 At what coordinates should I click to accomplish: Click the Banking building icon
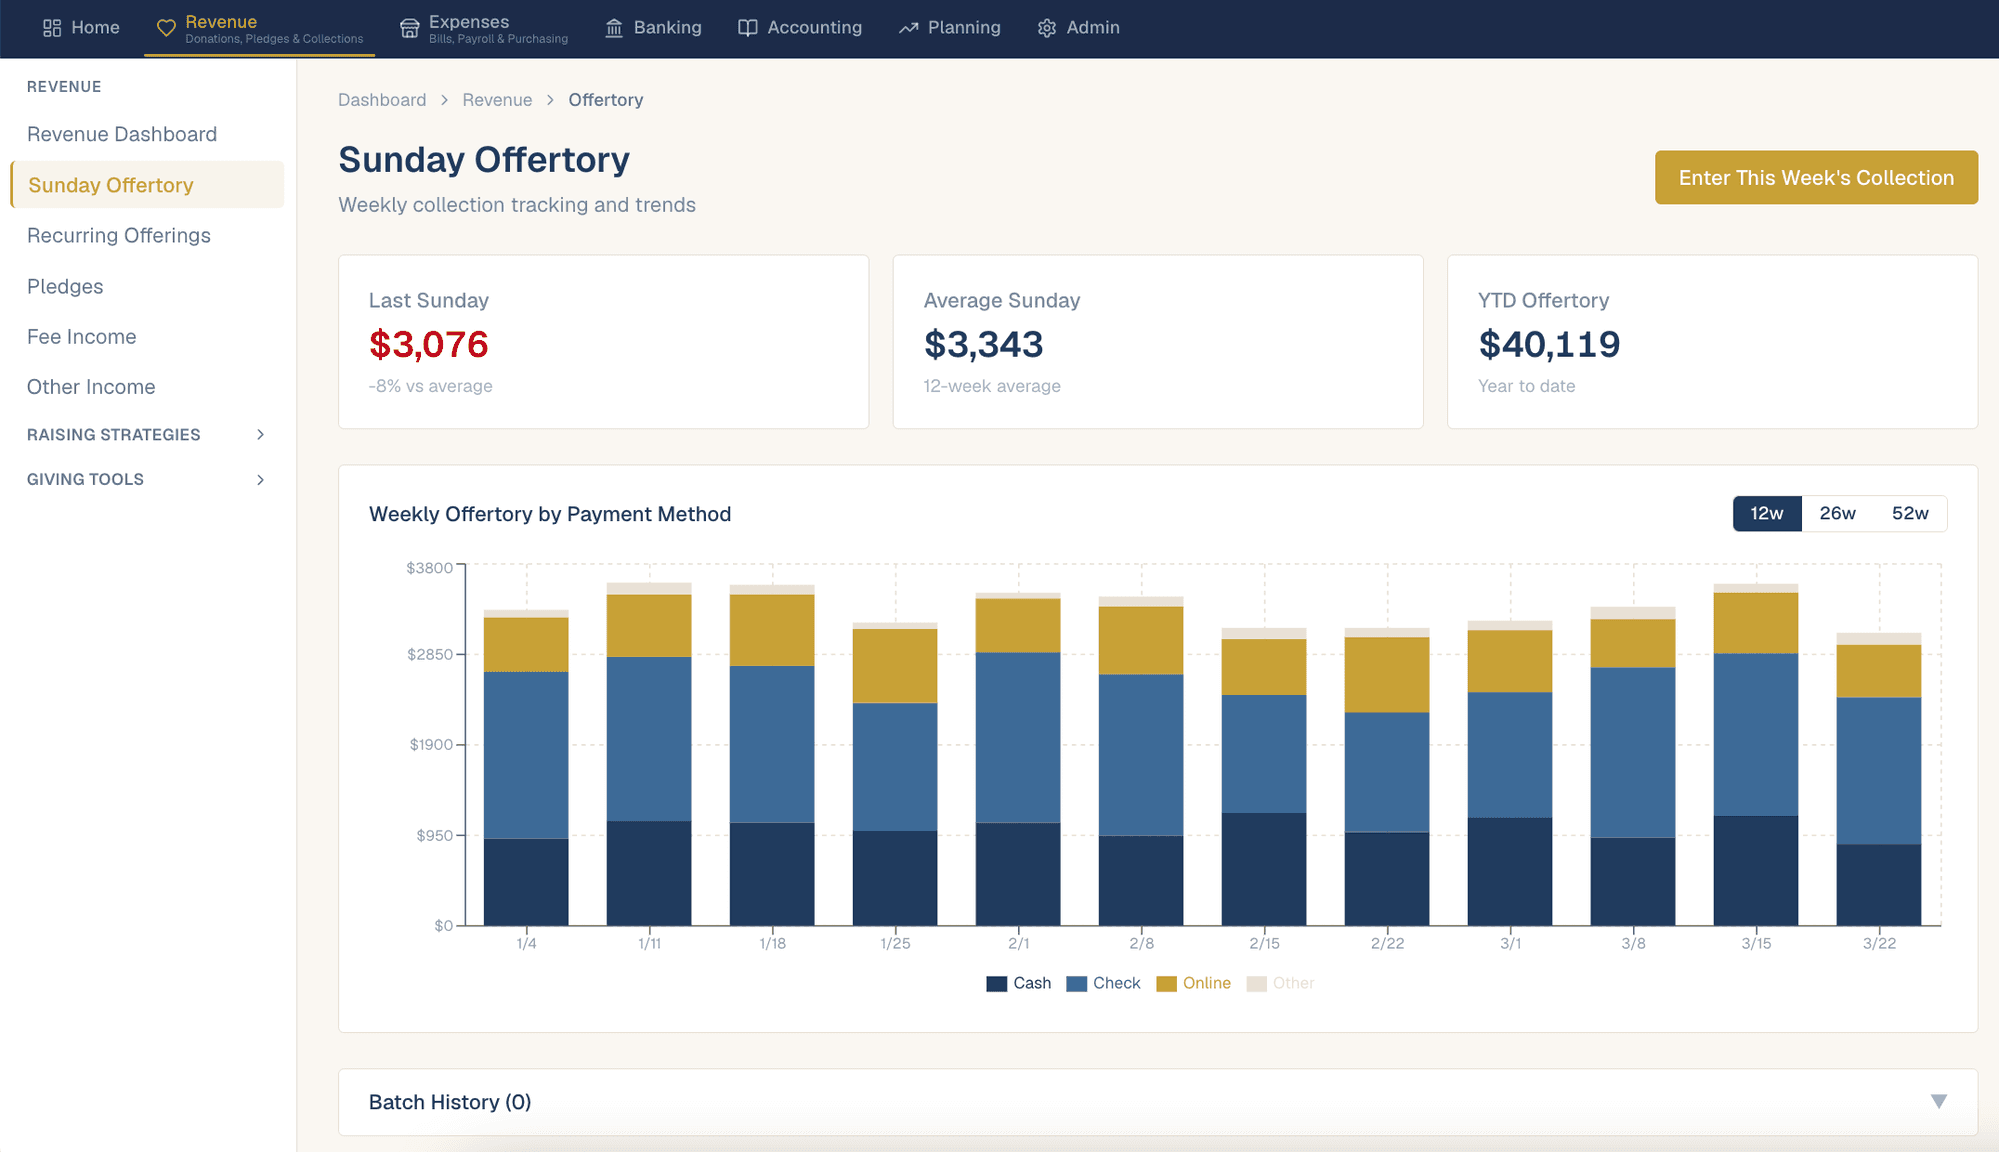point(614,28)
